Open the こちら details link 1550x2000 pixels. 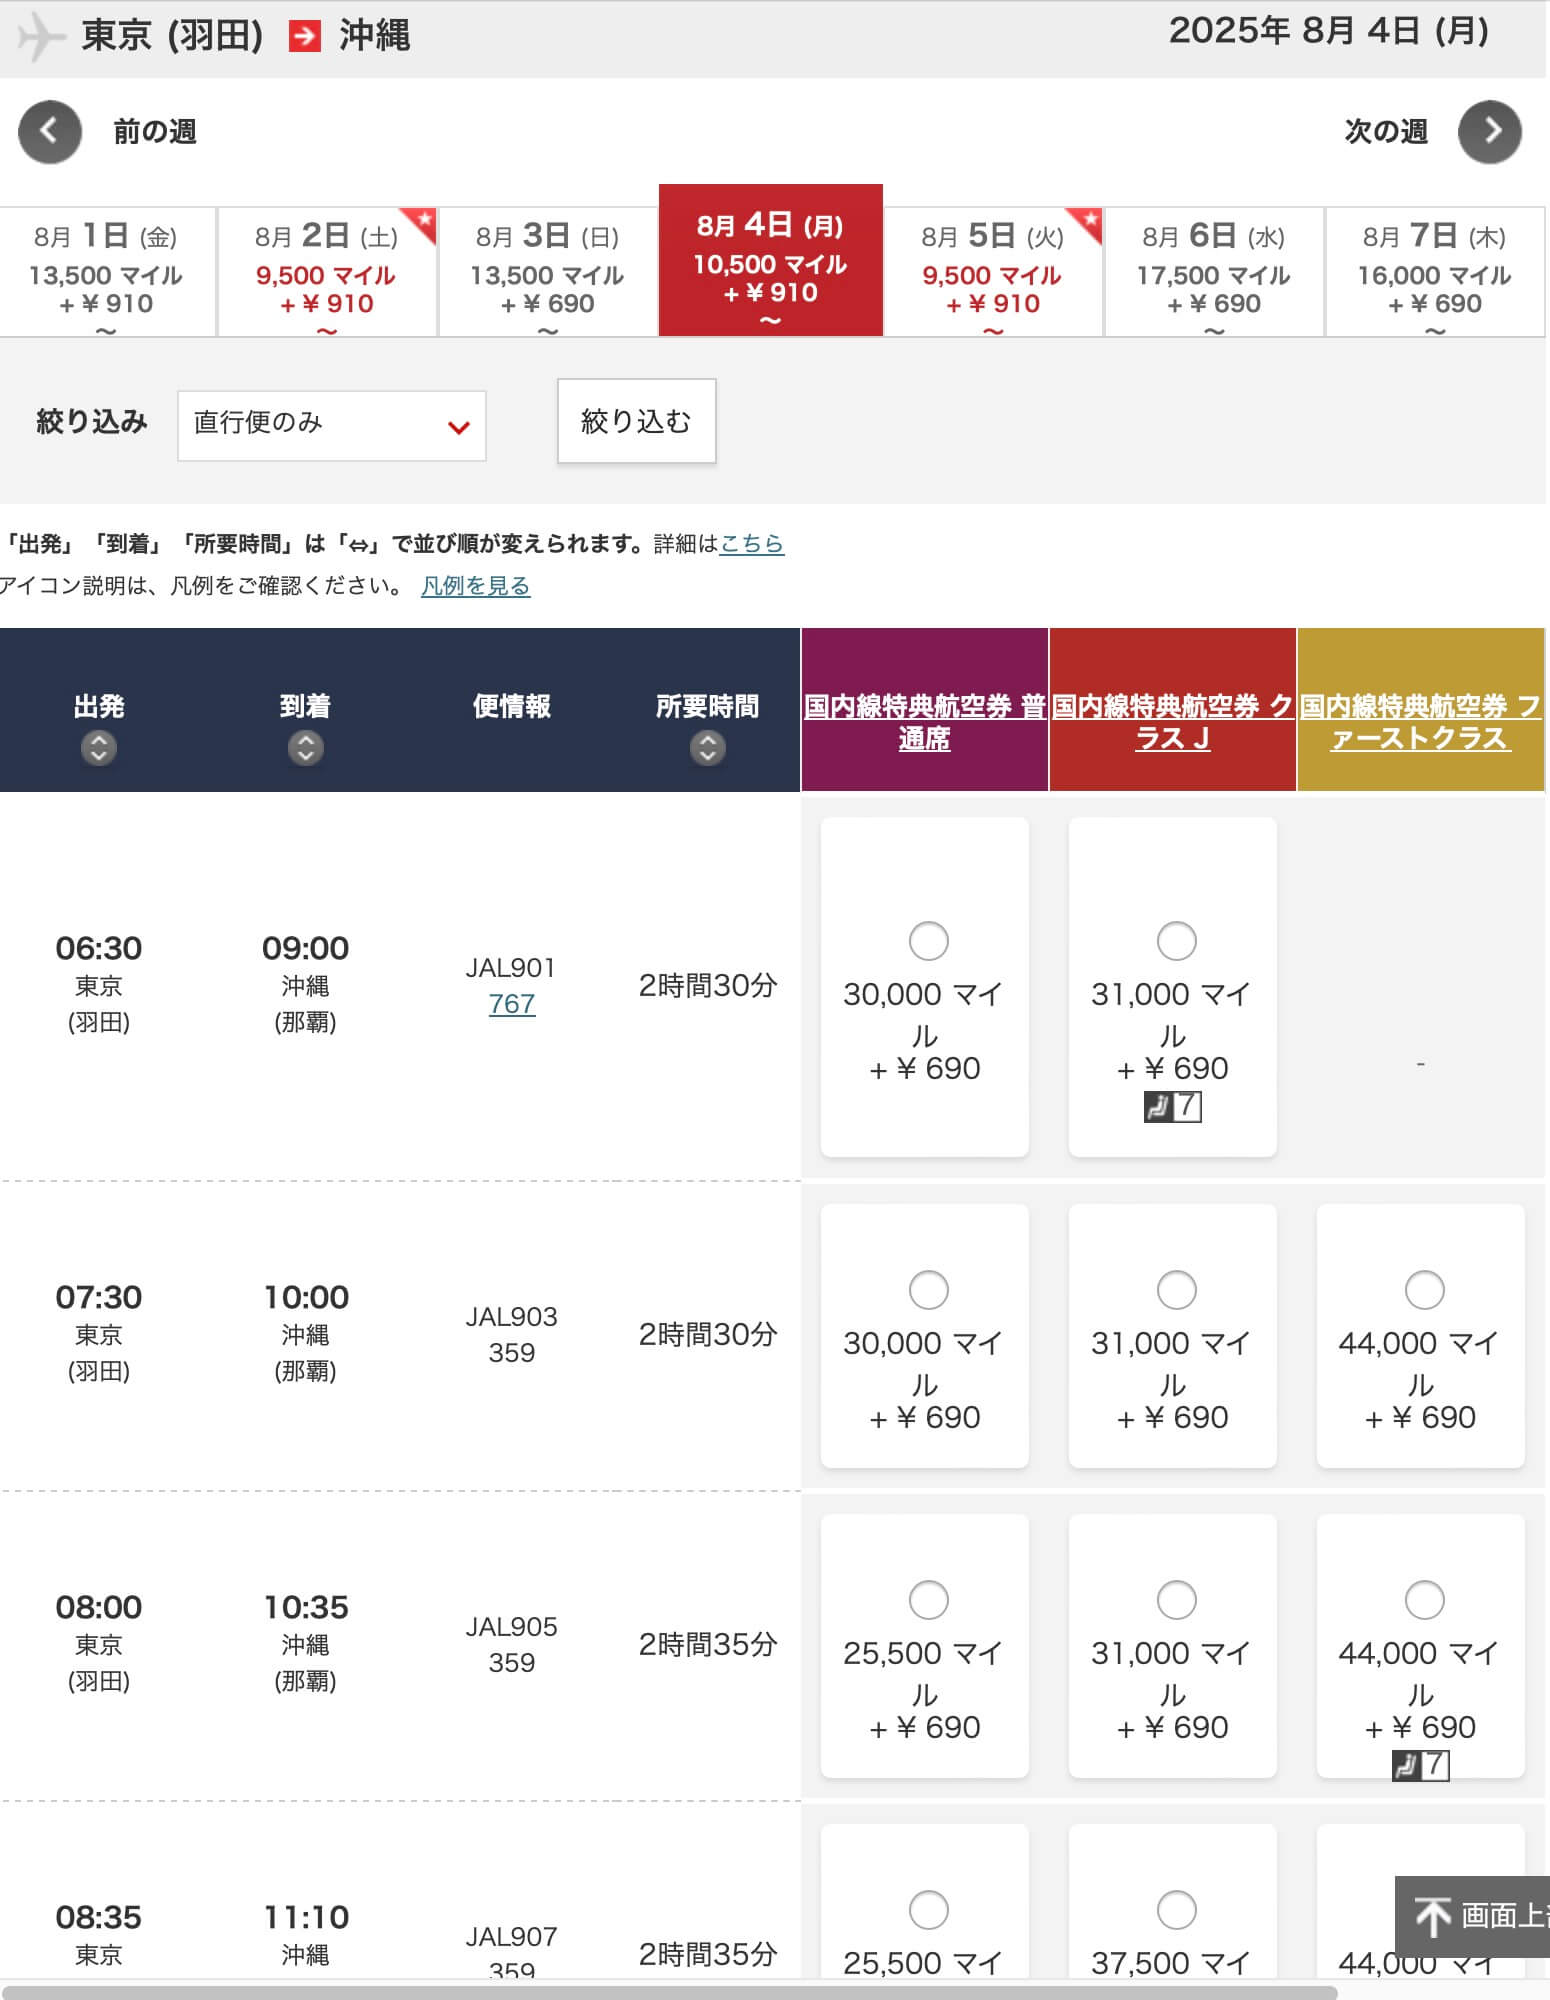[x=751, y=543]
